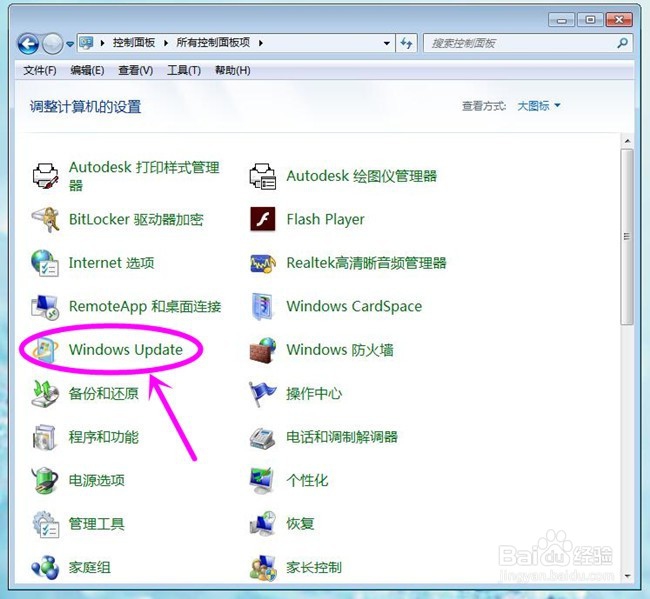Open 个性化 link text
Screen dimensions: 650x599
(x=307, y=480)
